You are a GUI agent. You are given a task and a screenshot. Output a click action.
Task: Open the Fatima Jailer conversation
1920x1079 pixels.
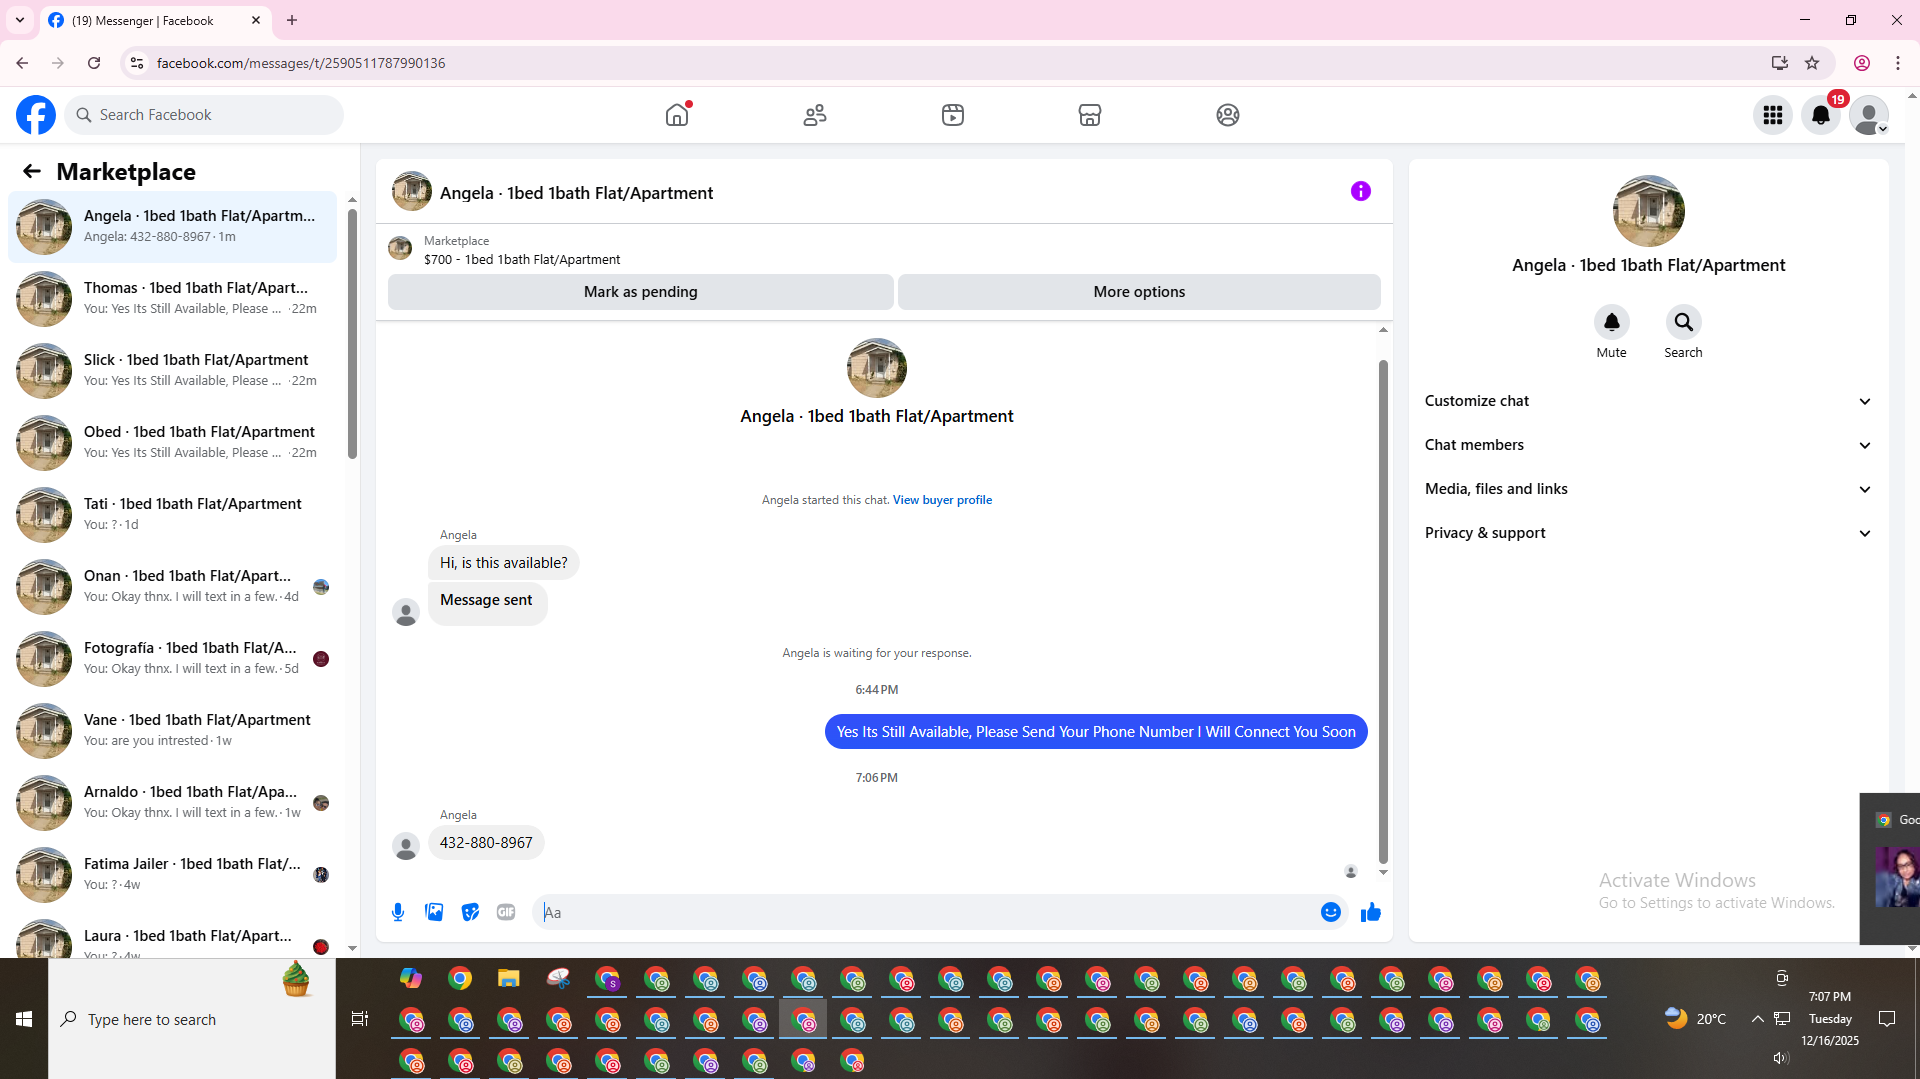coord(172,875)
